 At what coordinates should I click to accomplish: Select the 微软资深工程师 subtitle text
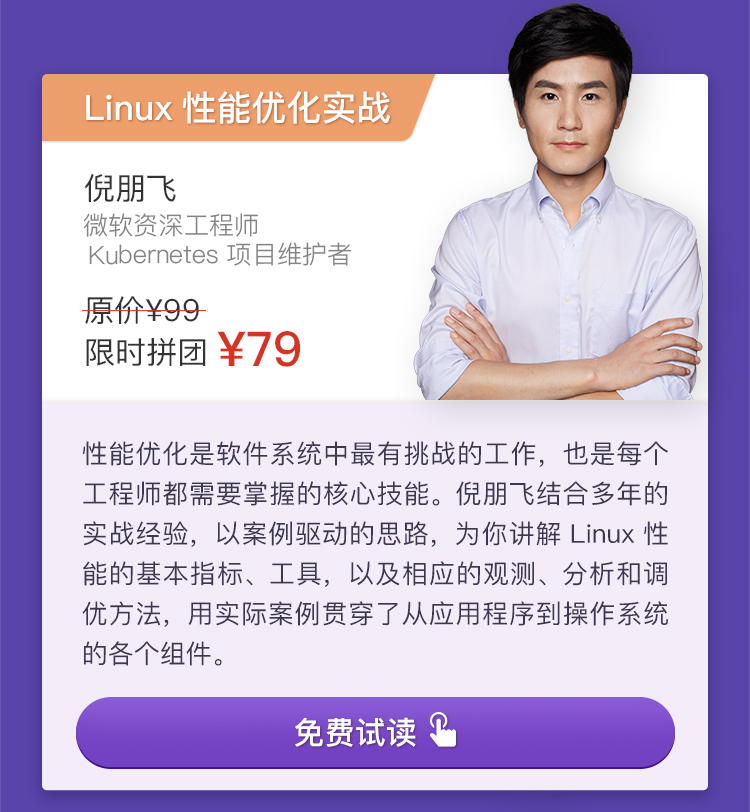(171, 225)
